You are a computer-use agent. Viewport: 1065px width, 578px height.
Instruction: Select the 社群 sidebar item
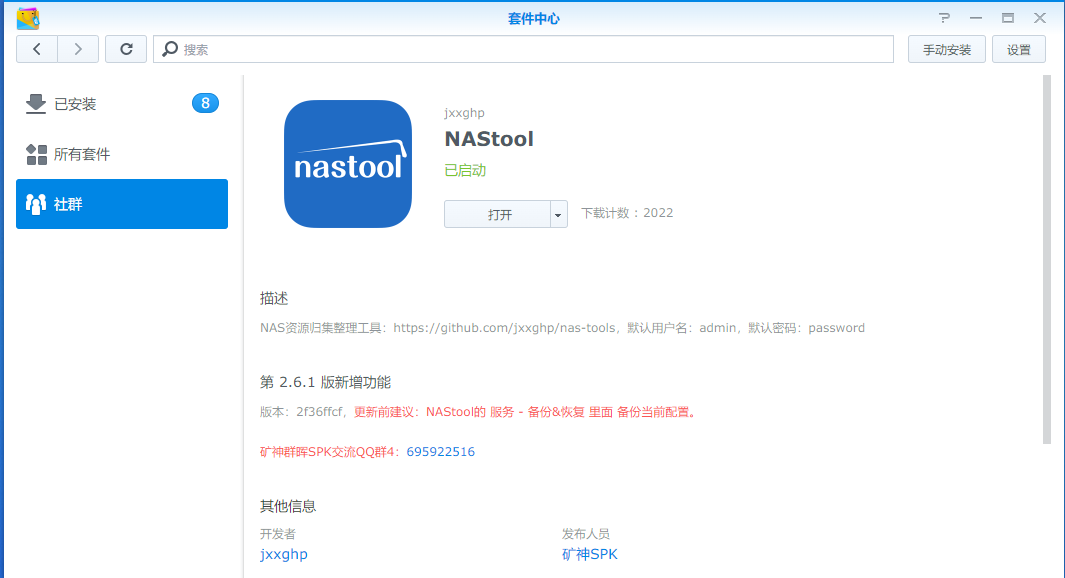point(122,204)
